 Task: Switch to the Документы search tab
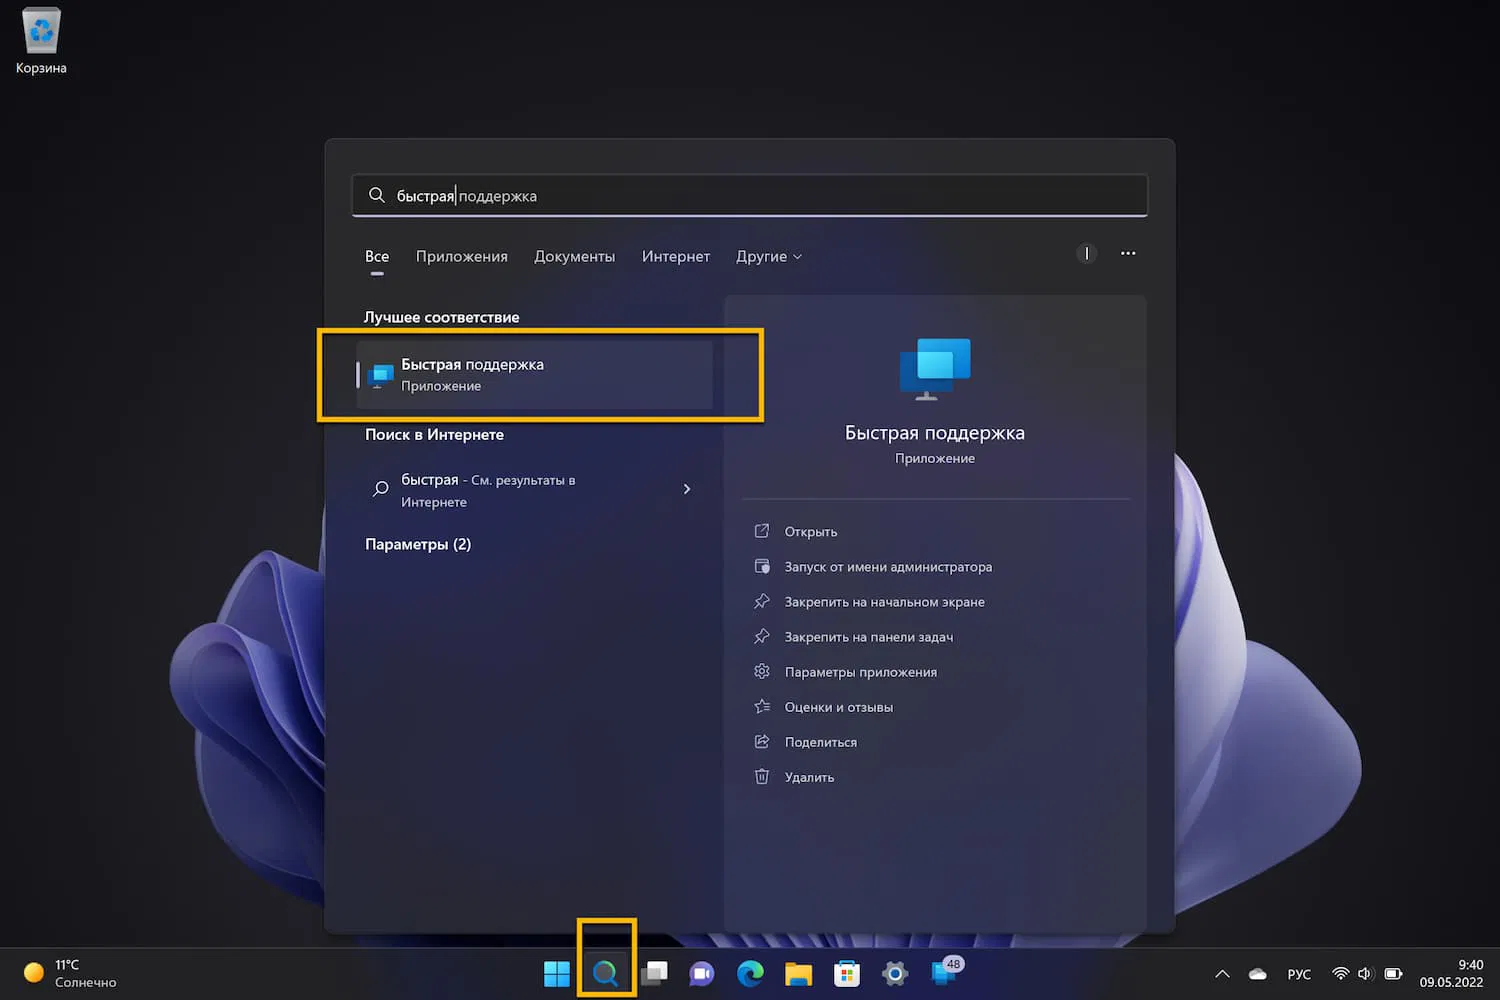click(x=575, y=256)
